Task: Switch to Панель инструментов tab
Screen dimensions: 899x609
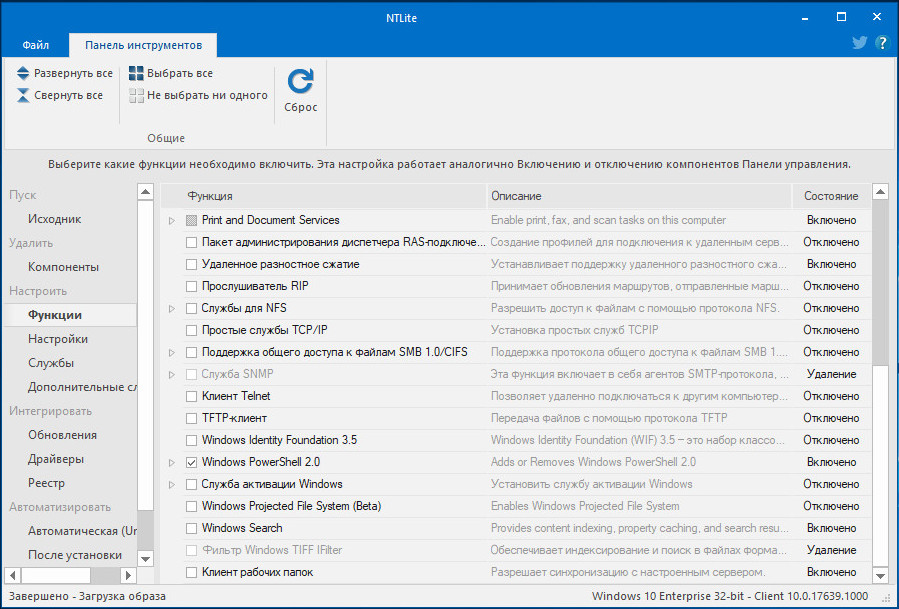Action: [x=143, y=45]
